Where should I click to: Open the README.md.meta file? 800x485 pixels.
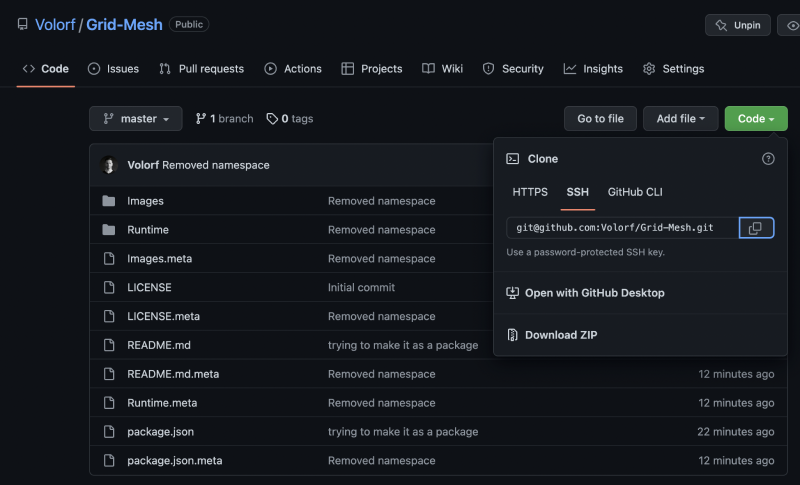click(x=173, y=374)
